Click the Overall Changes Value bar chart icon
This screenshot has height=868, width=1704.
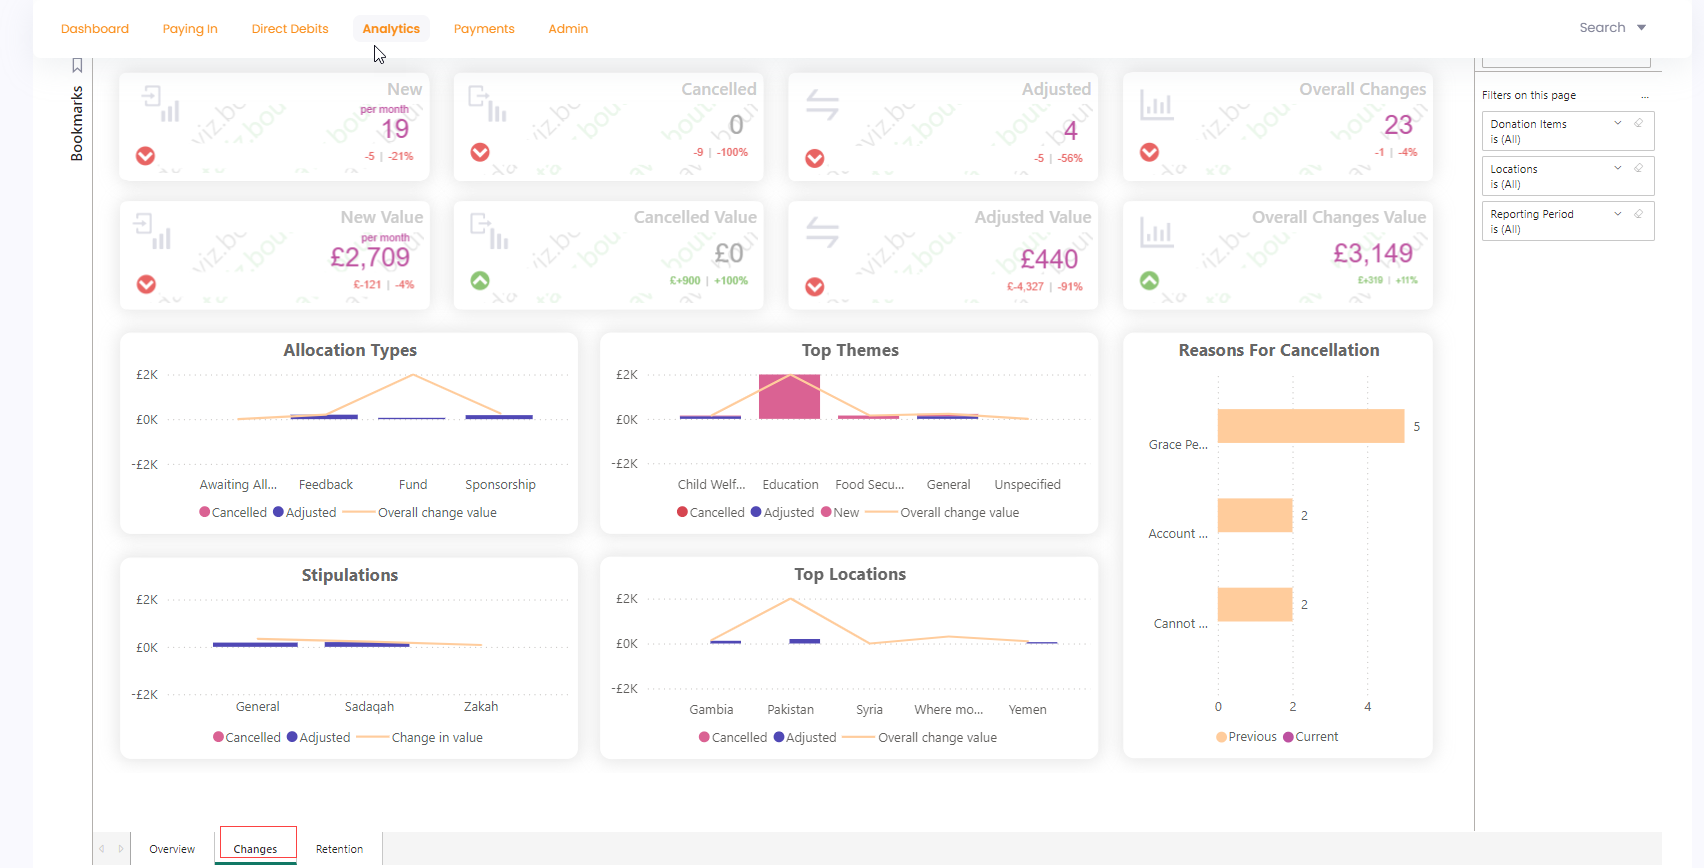click(1157, 232)
